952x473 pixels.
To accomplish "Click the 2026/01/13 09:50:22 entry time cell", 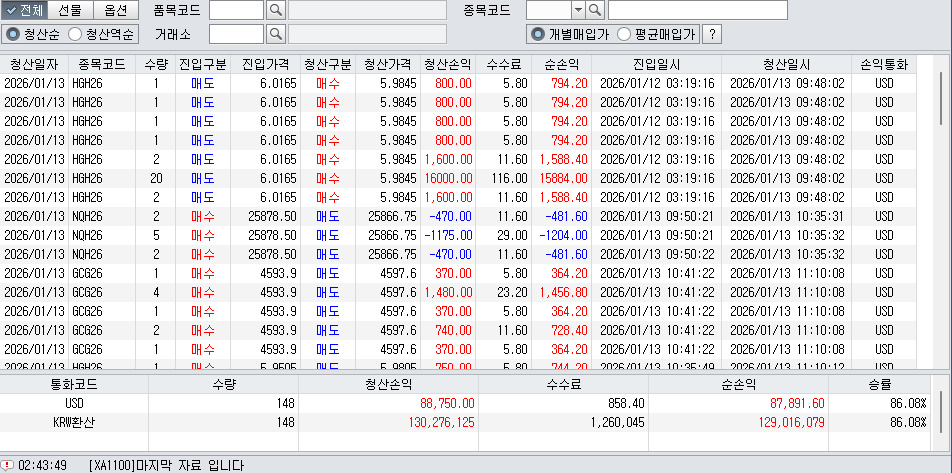I will pos(656,255).
